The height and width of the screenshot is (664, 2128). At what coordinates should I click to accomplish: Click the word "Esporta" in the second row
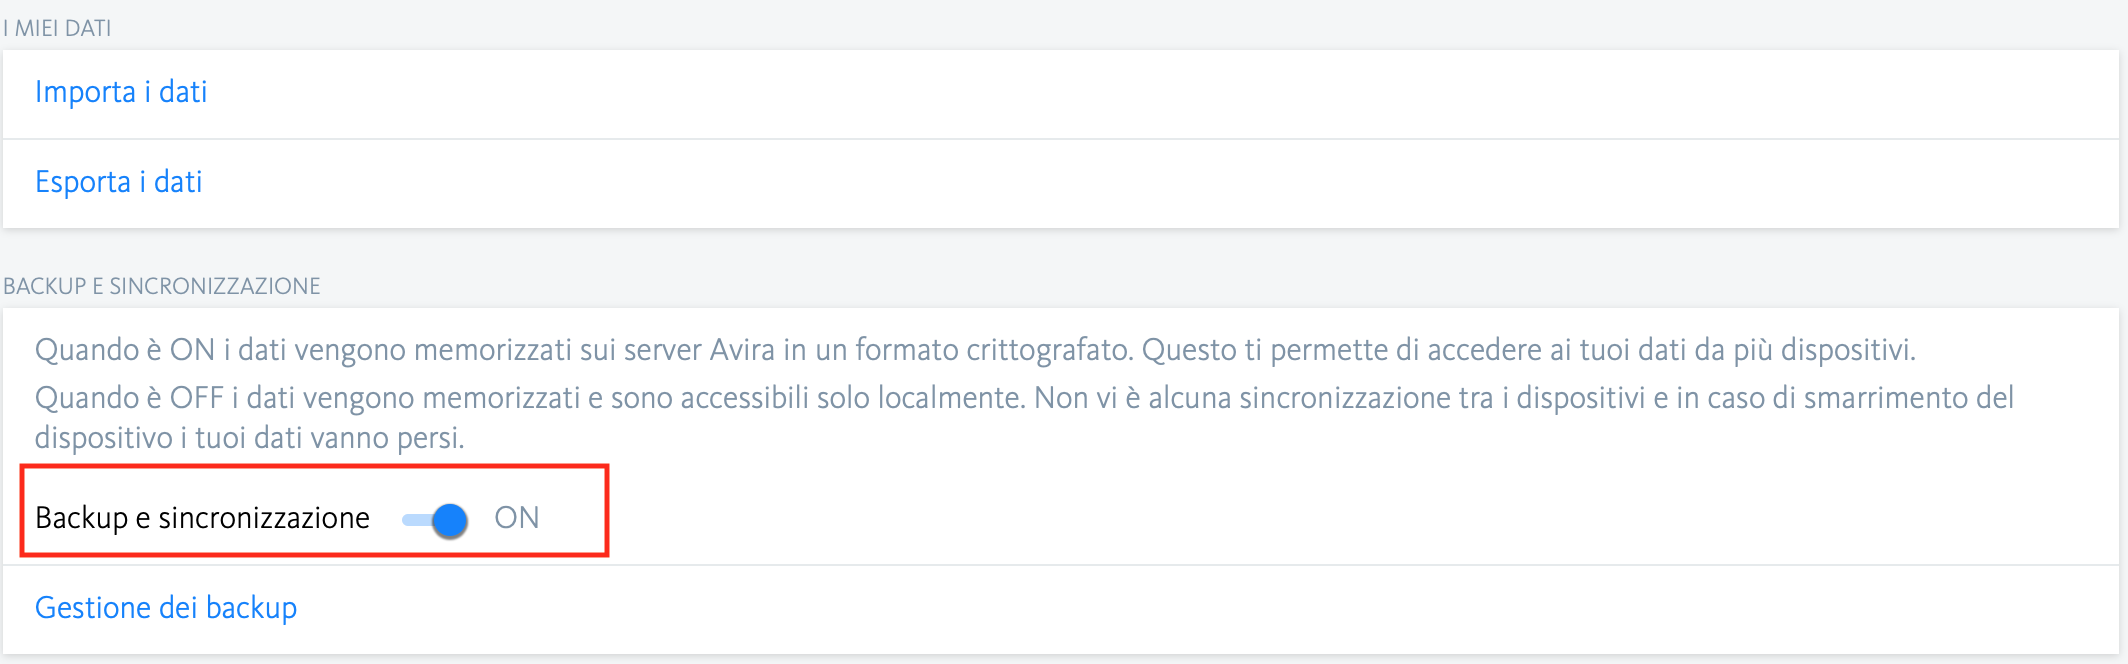[x=83, y=182]
